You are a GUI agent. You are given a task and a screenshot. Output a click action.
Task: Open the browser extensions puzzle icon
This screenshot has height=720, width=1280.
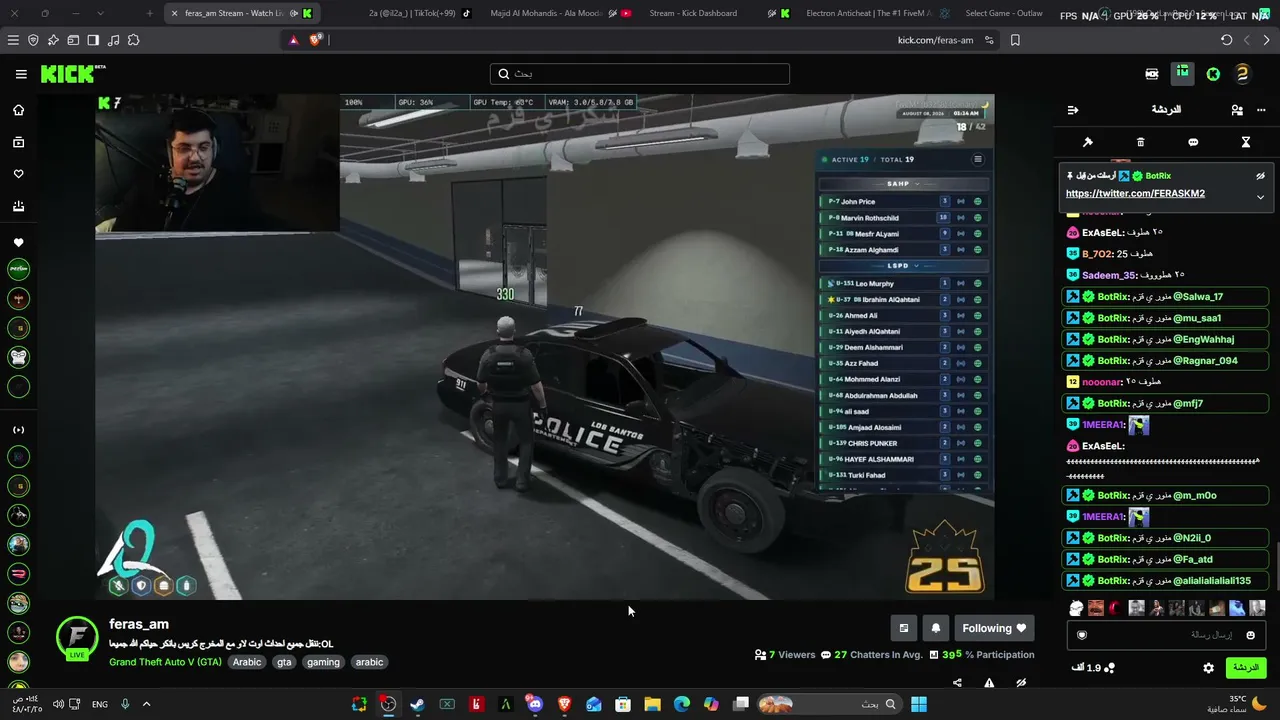click(x=134, y=40)
